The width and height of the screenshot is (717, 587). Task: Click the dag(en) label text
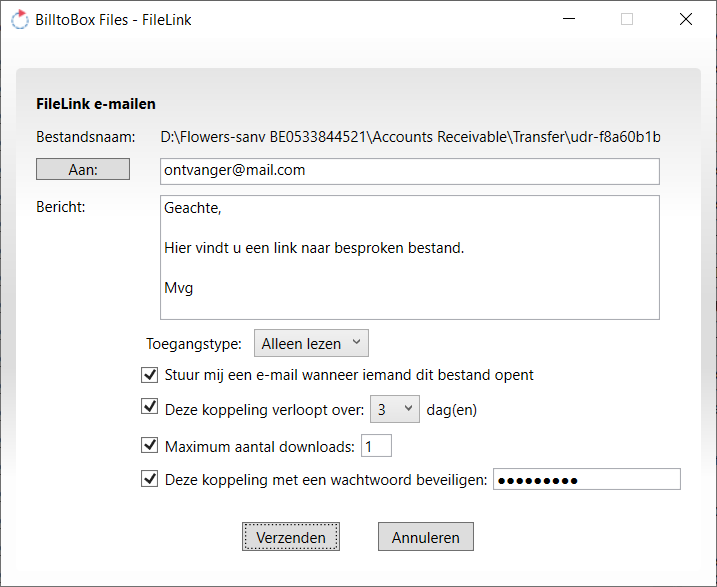451,410
